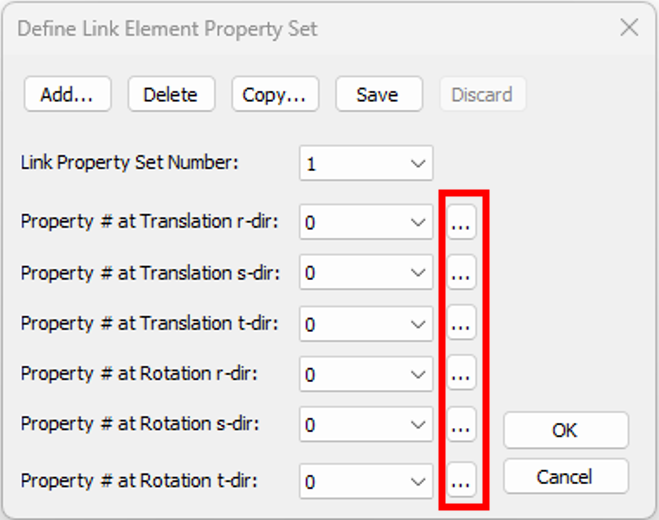Screen dimensions: 659x520
Task: Click the Copy... button
Action: [x=275, y=94]
